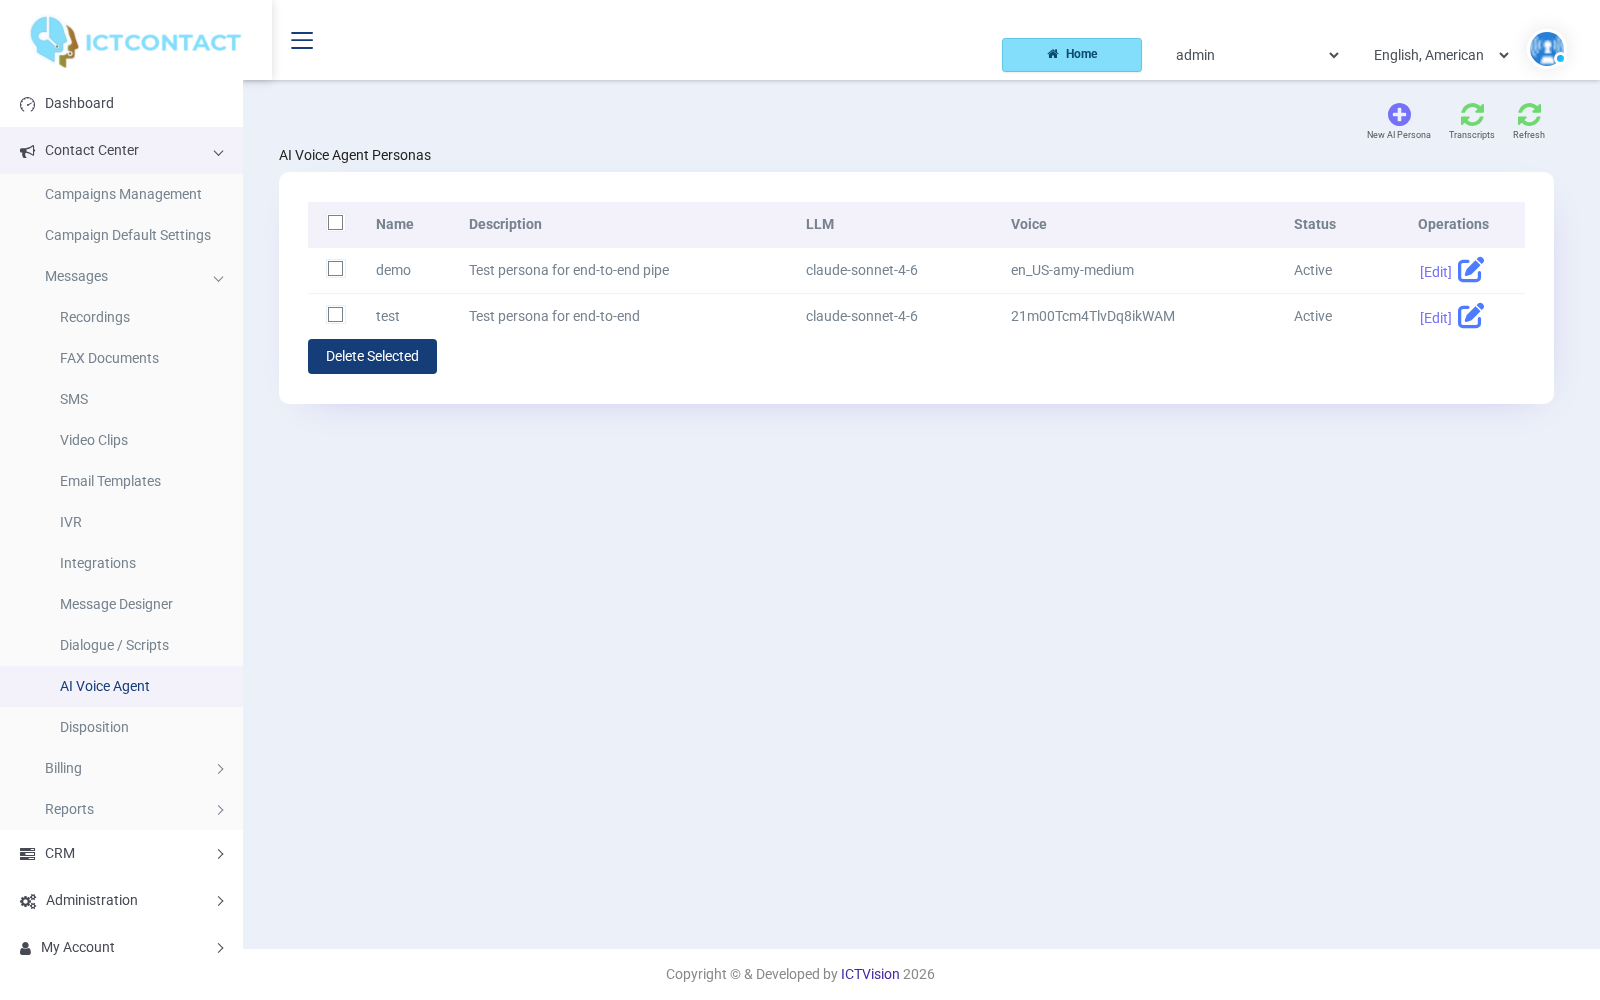The height and width of the screenshot is (1000, 1600).
Task: Expand the Reports submenu chevron
Action: click(220, 810)
